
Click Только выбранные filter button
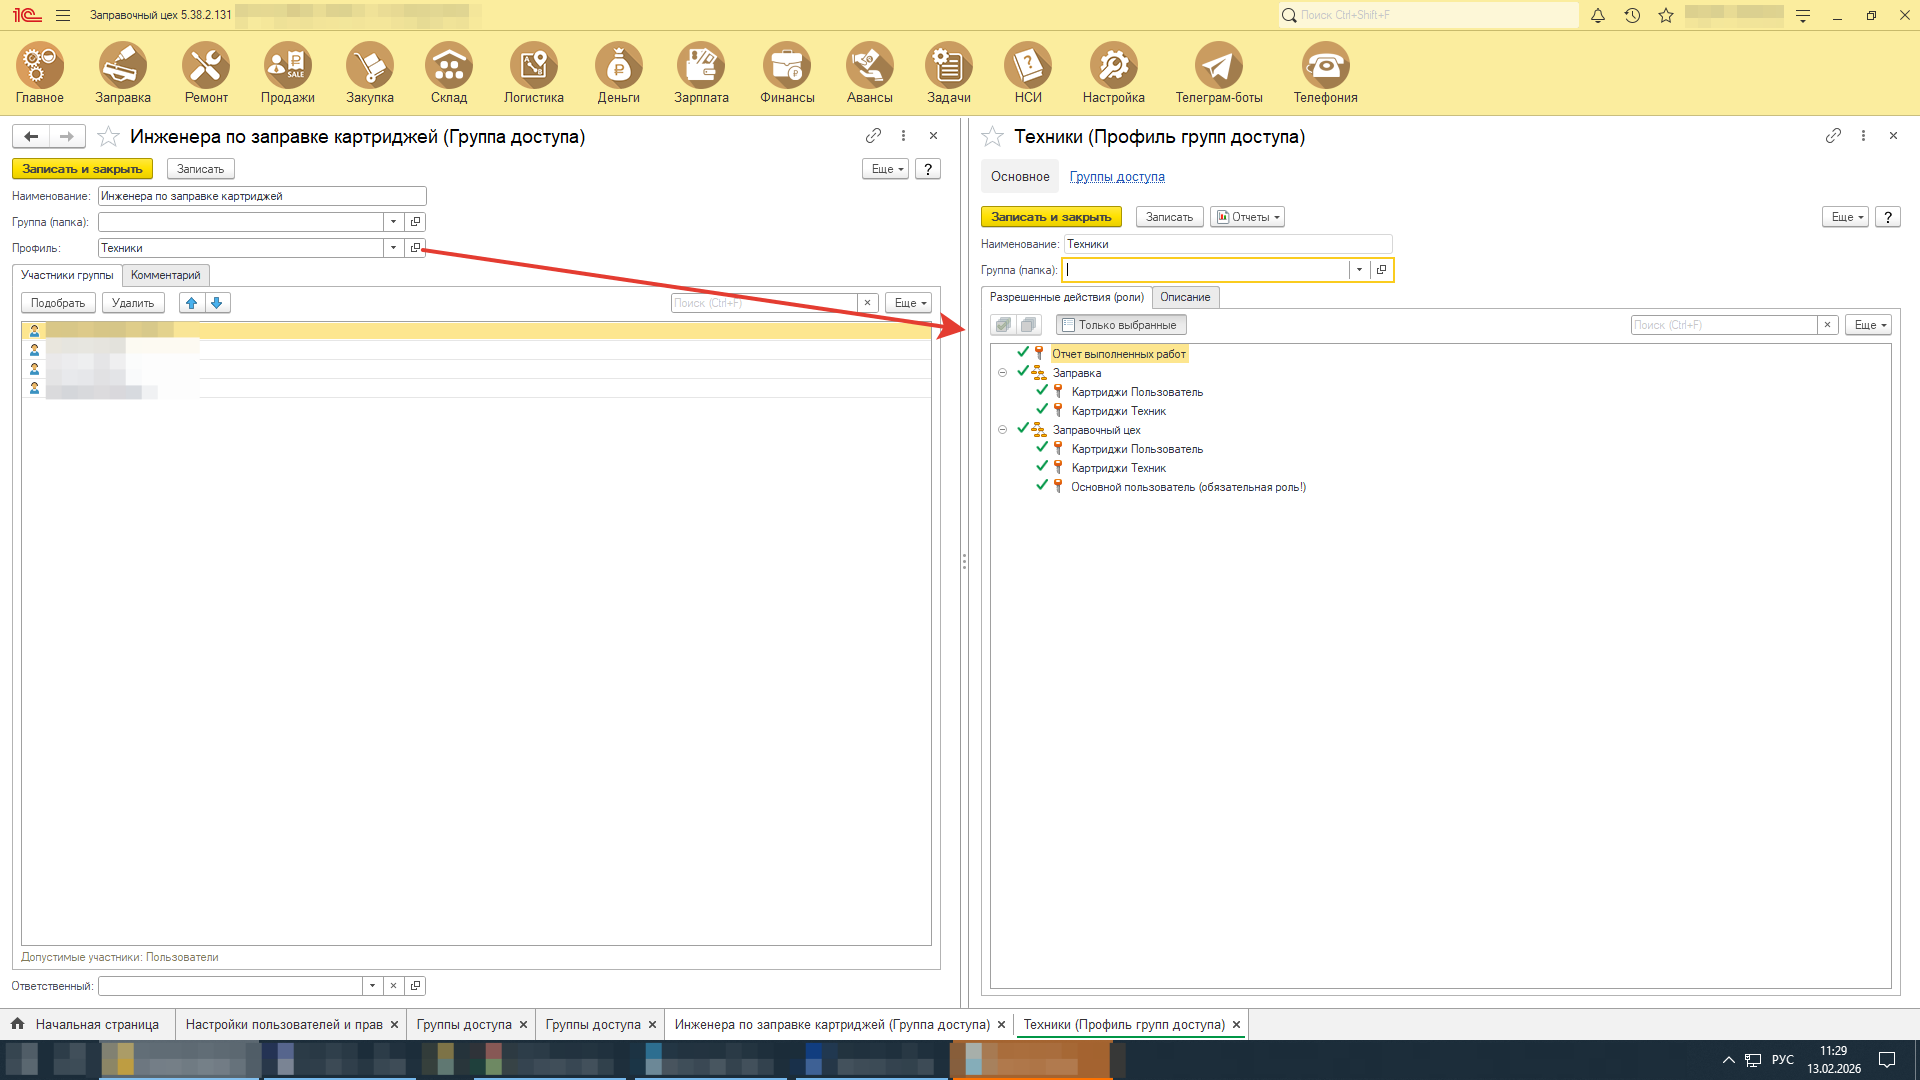point(1120,325)
